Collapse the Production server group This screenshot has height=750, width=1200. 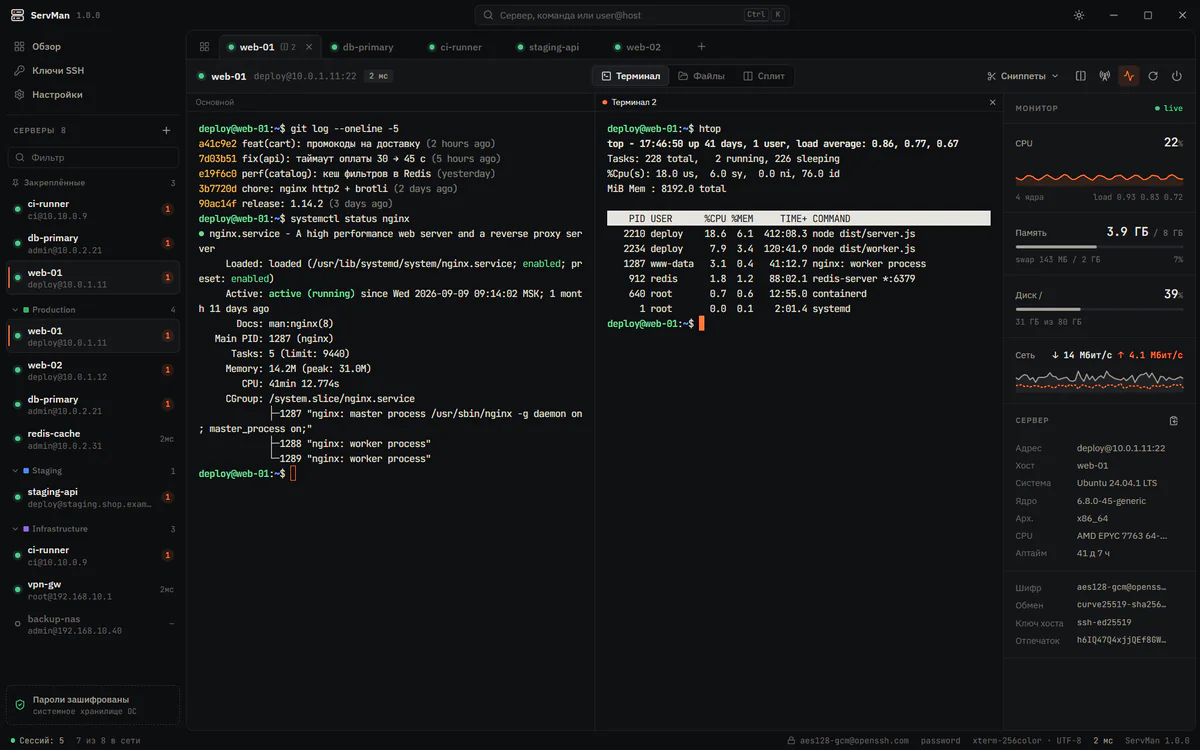93,310
